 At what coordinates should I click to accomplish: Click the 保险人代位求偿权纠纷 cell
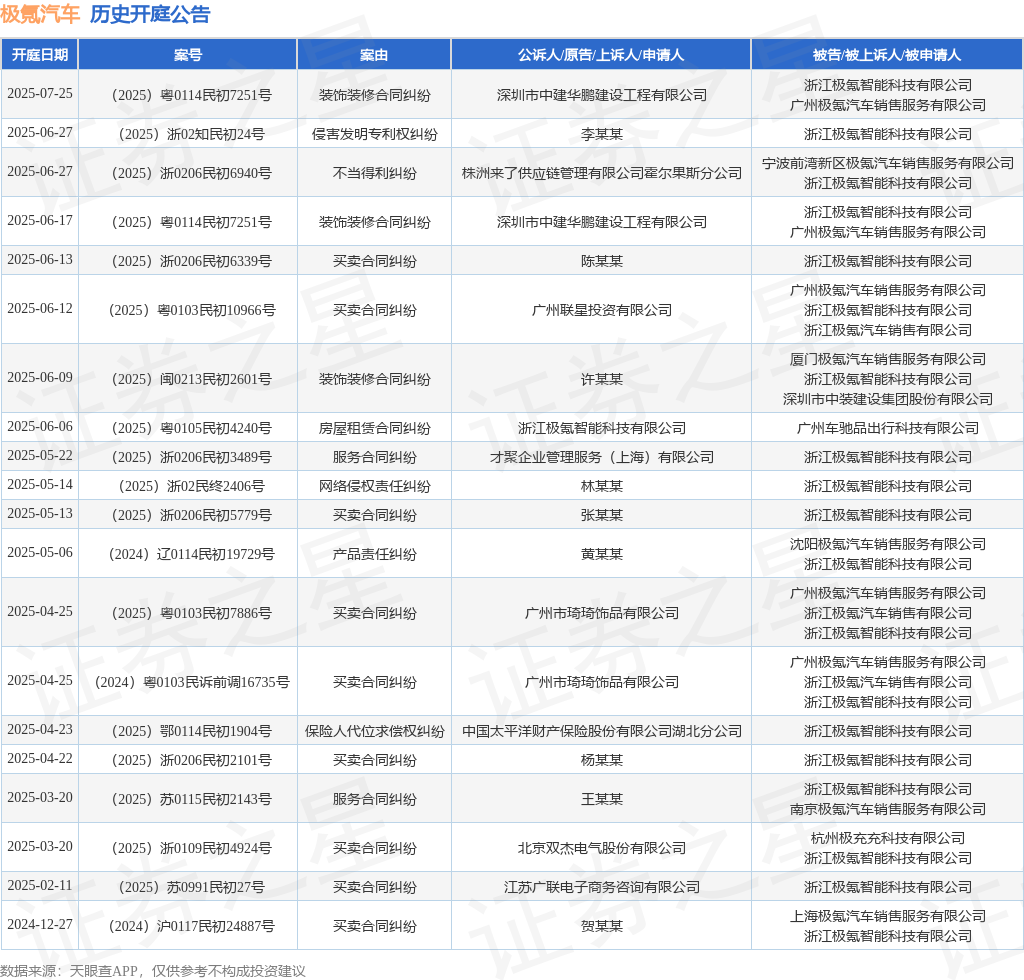point(374,731)
